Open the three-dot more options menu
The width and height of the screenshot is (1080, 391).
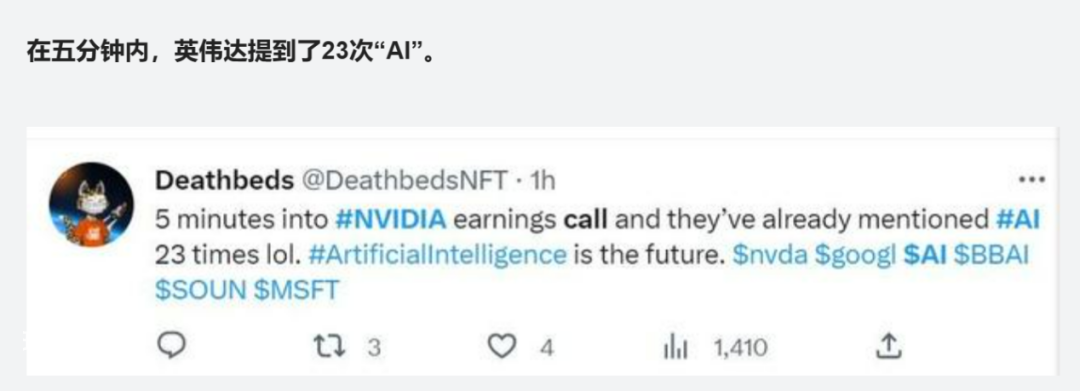(1031, 180)
